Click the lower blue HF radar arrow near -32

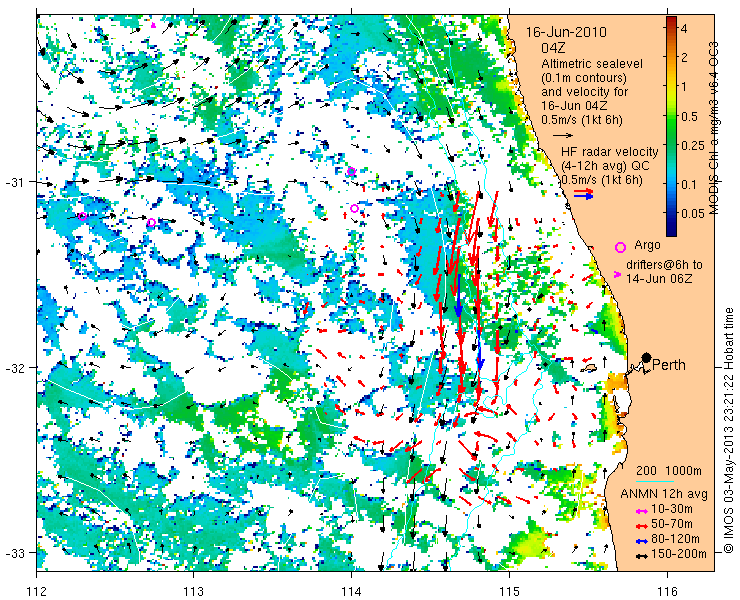click(480, 350)
